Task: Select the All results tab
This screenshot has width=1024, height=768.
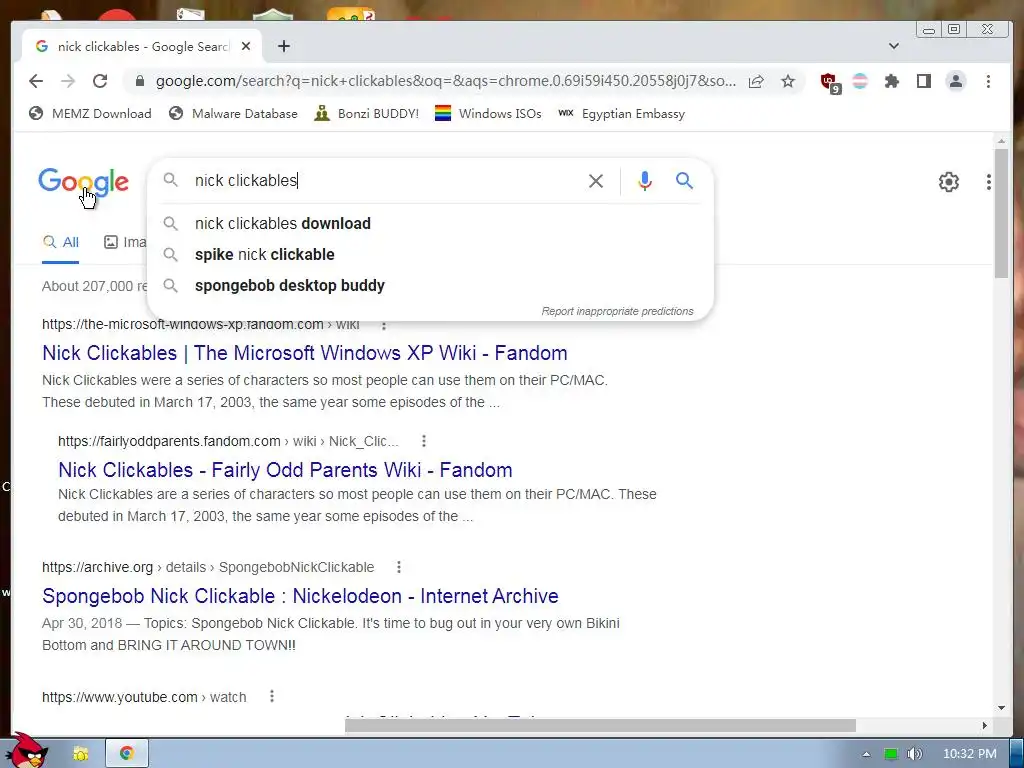Action: (61, 242)
